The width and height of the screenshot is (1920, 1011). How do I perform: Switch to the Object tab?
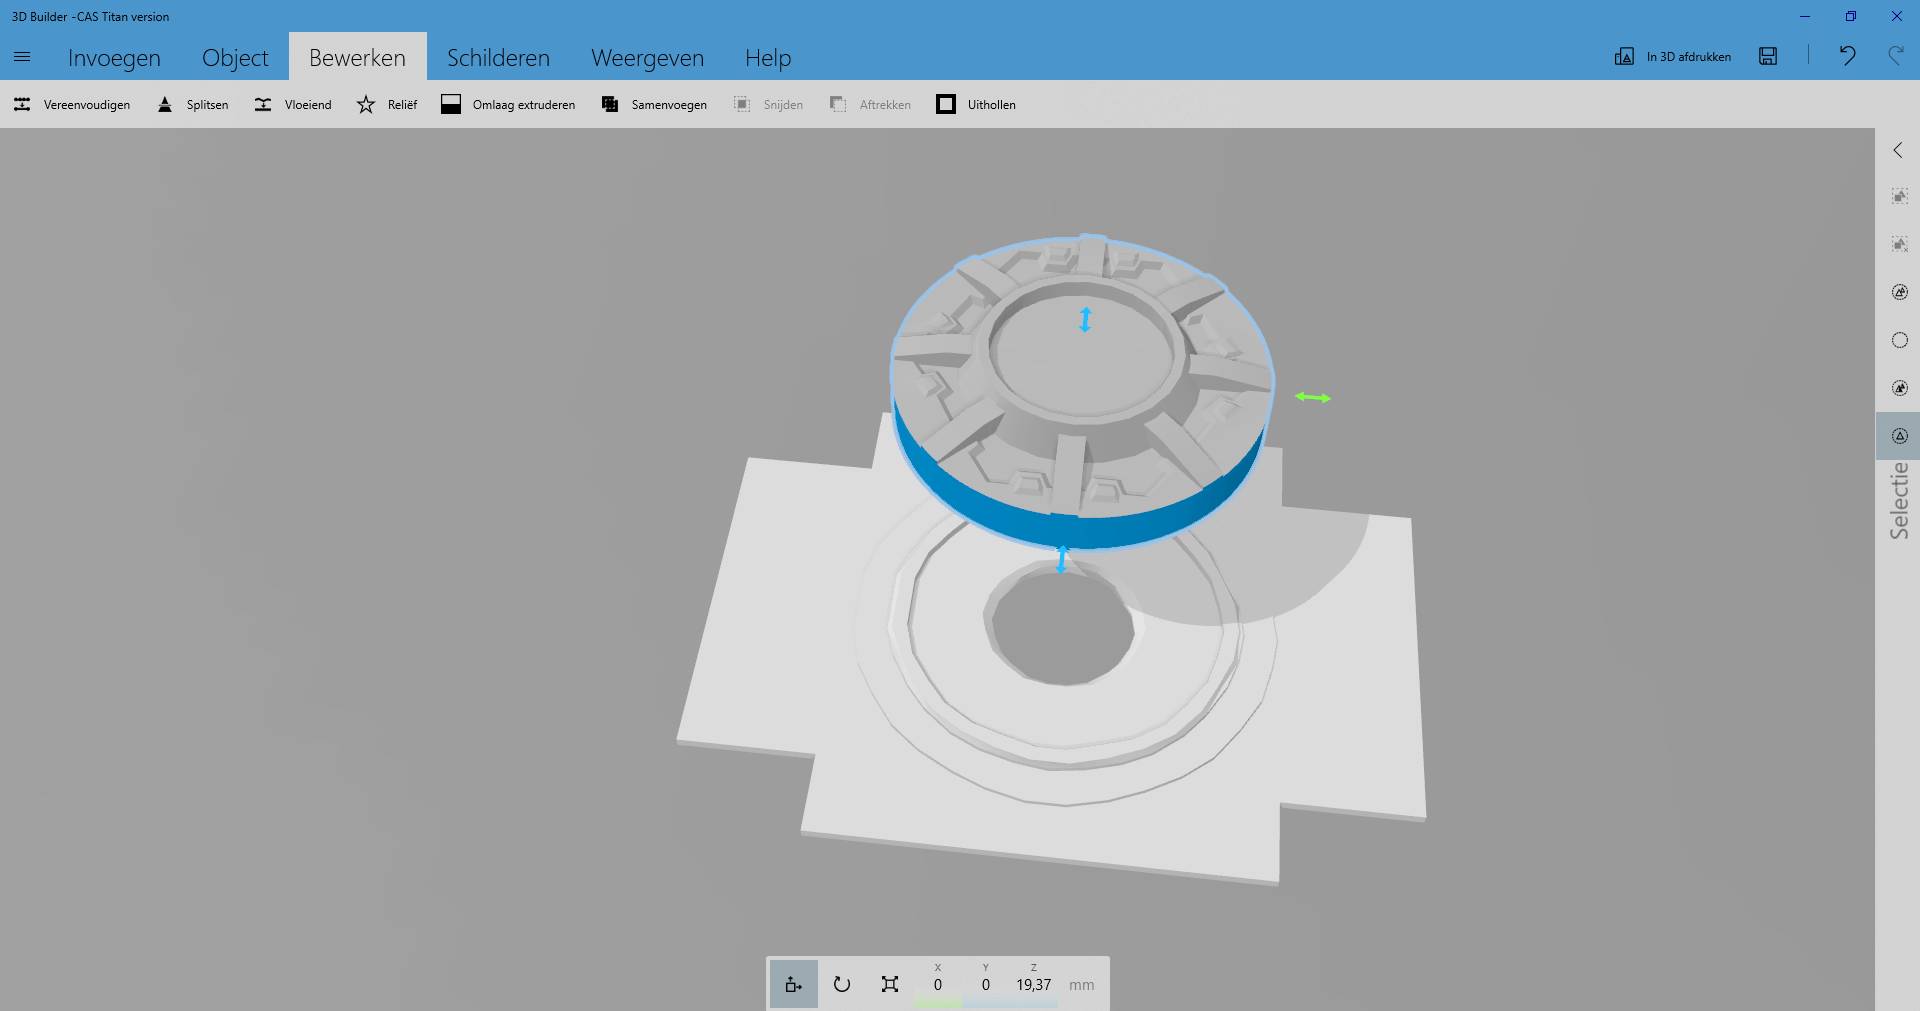coord(235,58)
